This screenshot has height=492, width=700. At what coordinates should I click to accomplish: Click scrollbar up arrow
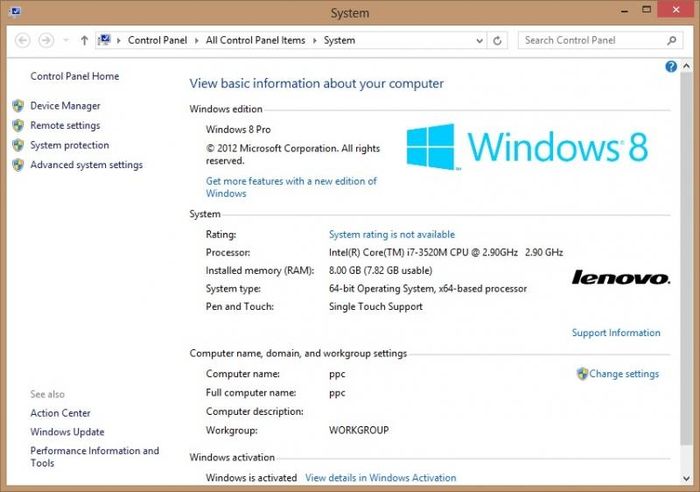pos(687,67)
